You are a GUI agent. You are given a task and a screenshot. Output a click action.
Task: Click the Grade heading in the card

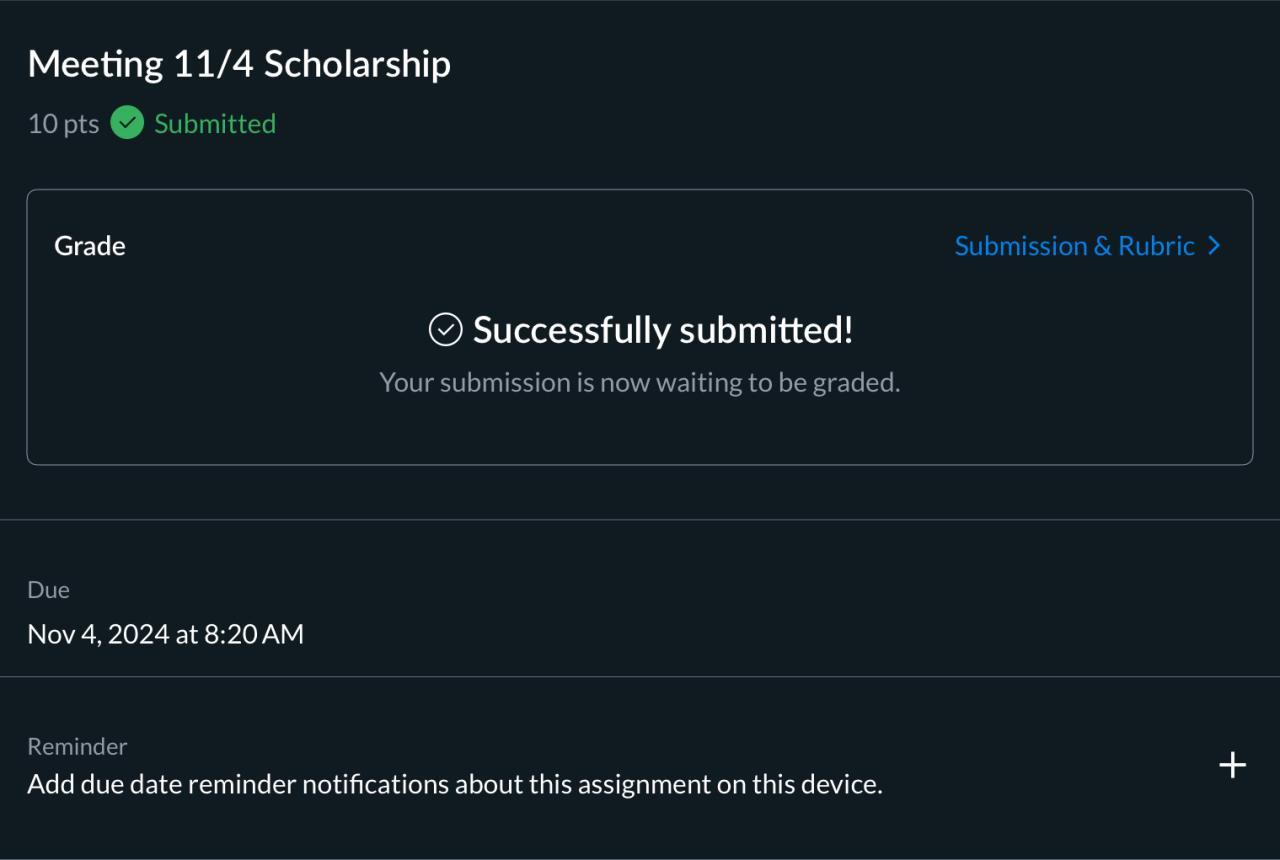point(90,246)
